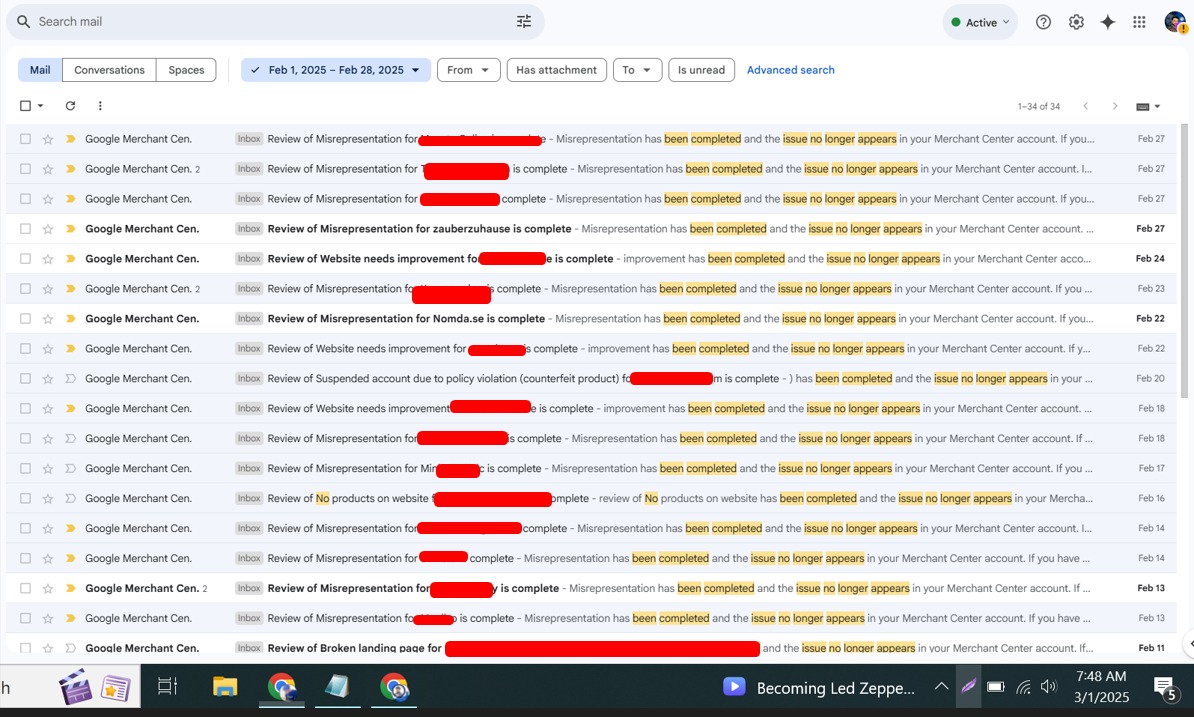Open search options filter icon in search bar

point(524,21)
